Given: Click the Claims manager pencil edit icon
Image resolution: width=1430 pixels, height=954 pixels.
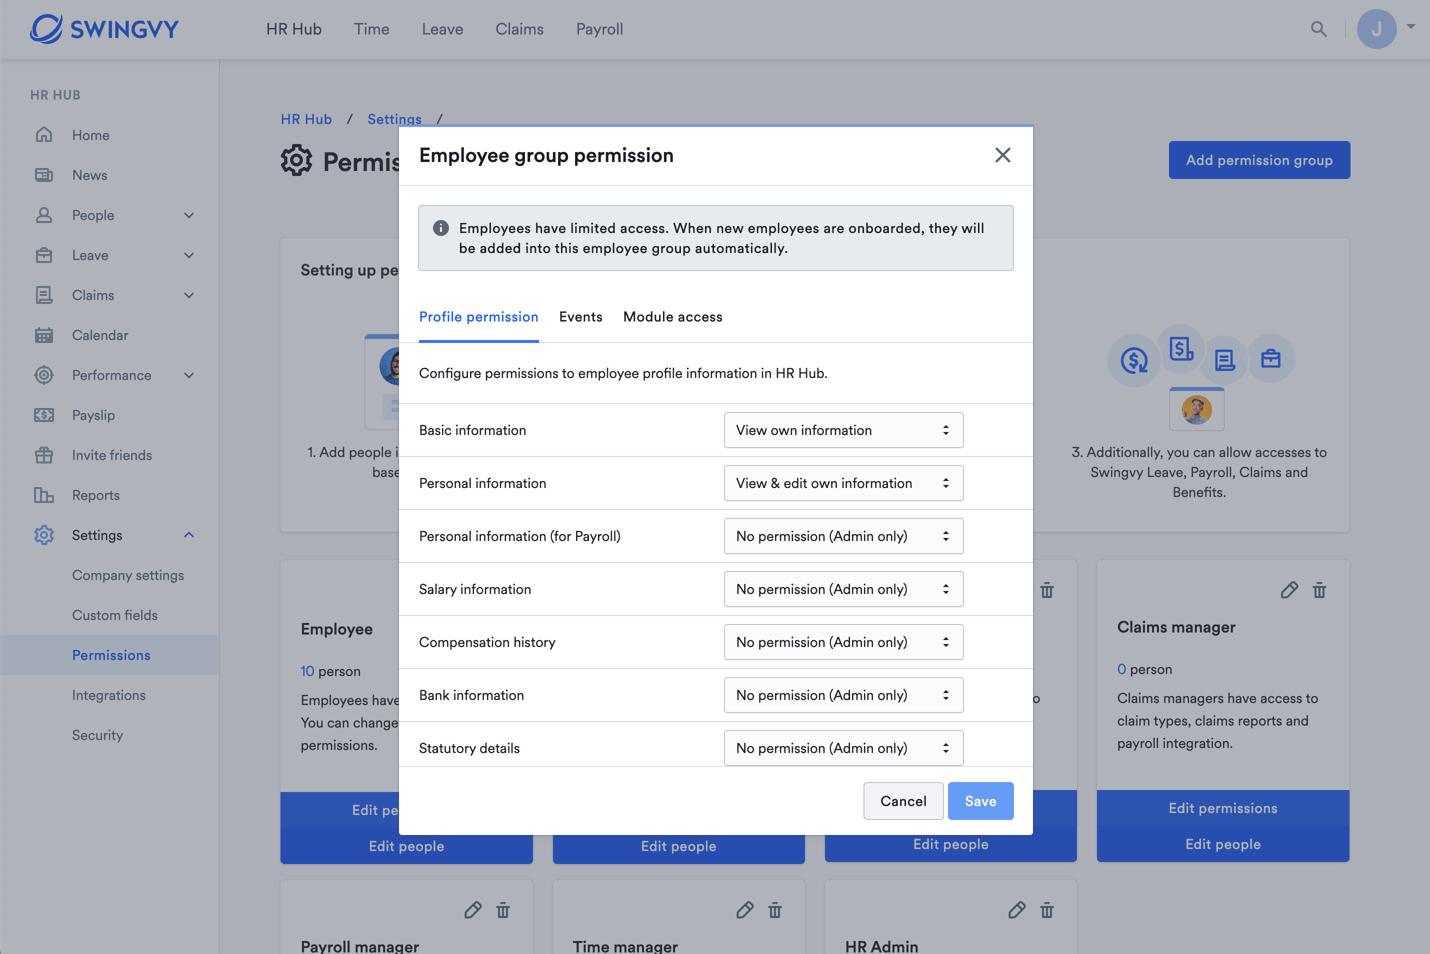Looking at the screenshot, I should (x=1289, y=590).
